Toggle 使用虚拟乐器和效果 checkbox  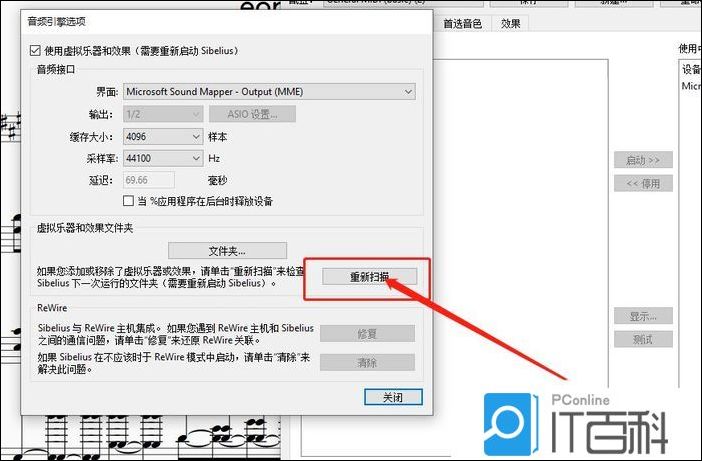point(37,50)
